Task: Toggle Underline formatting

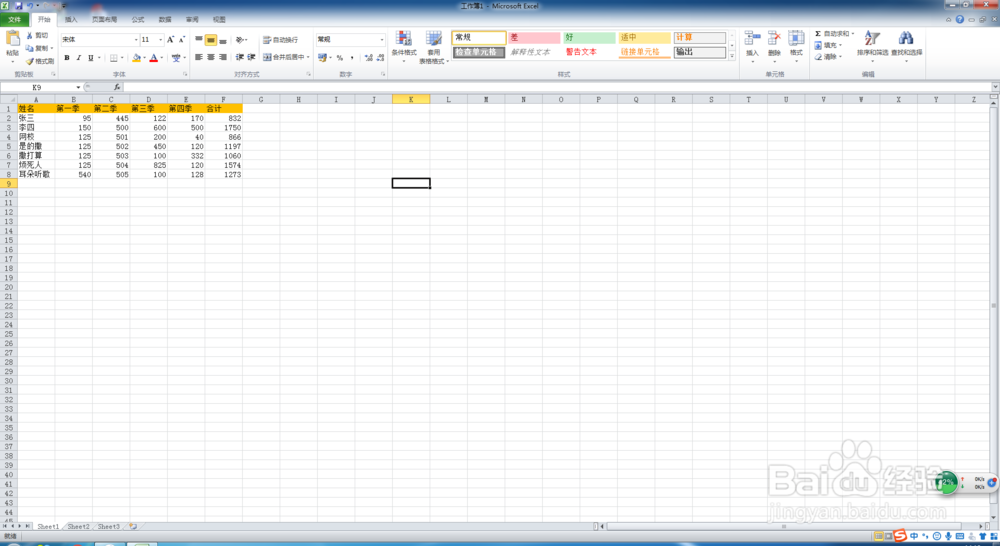Action: [x=91, y=58]
